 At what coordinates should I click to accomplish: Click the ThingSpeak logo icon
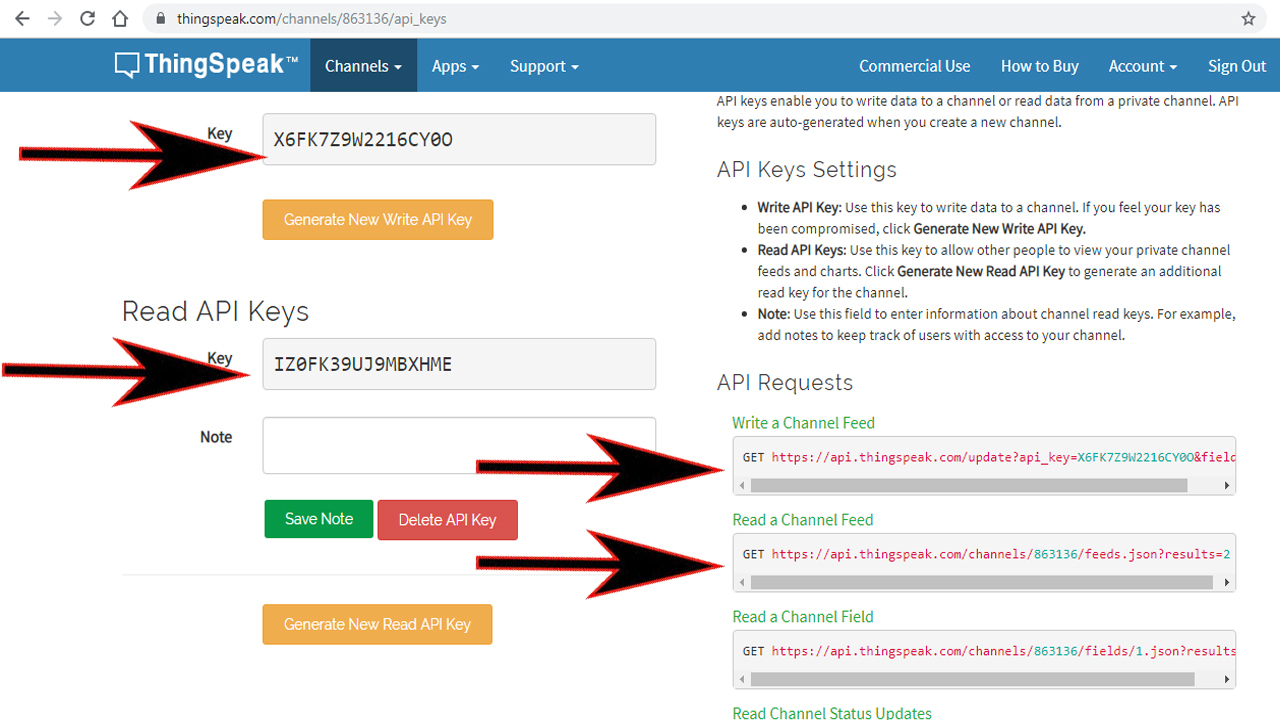click(x=125, y=64)
